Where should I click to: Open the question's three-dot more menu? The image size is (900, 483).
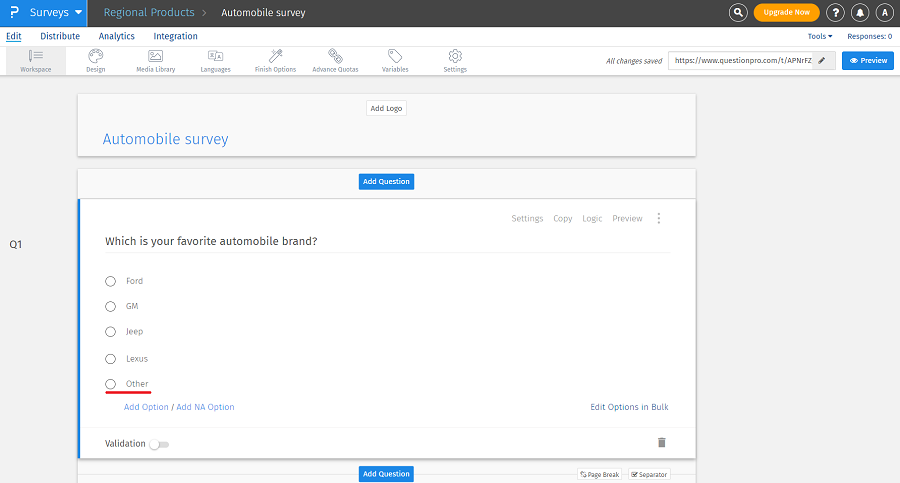658,218
